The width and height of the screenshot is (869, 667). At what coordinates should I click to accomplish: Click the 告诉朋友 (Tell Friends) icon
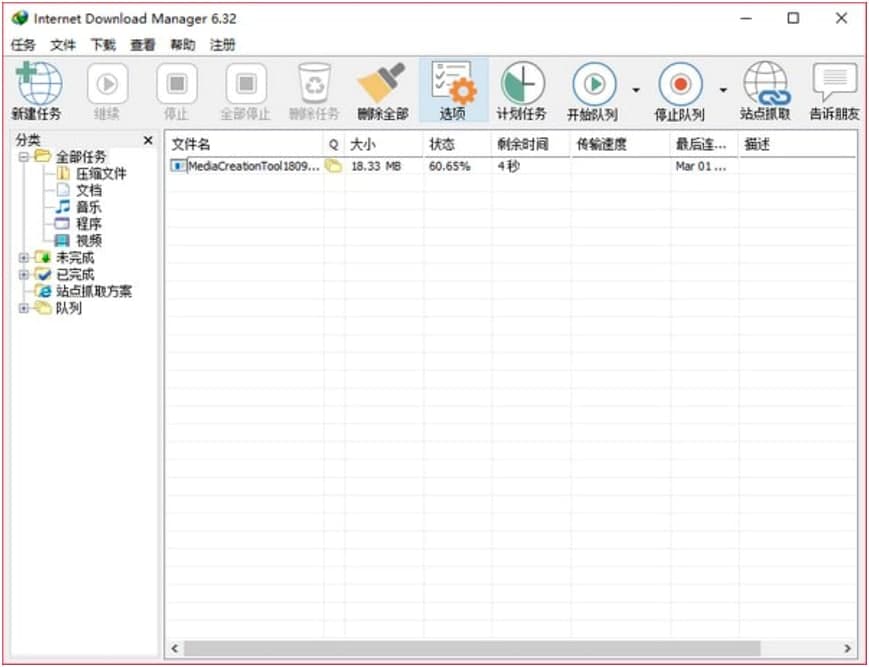pyautogui.click(x=831, y=88)
